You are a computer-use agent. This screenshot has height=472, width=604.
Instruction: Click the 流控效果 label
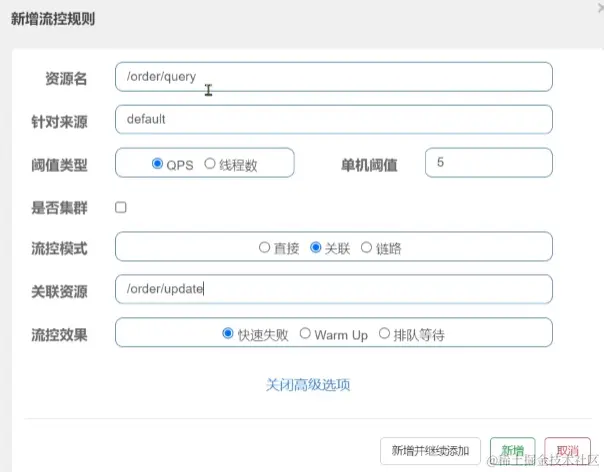pyautogui.click(x=59, y=335)
